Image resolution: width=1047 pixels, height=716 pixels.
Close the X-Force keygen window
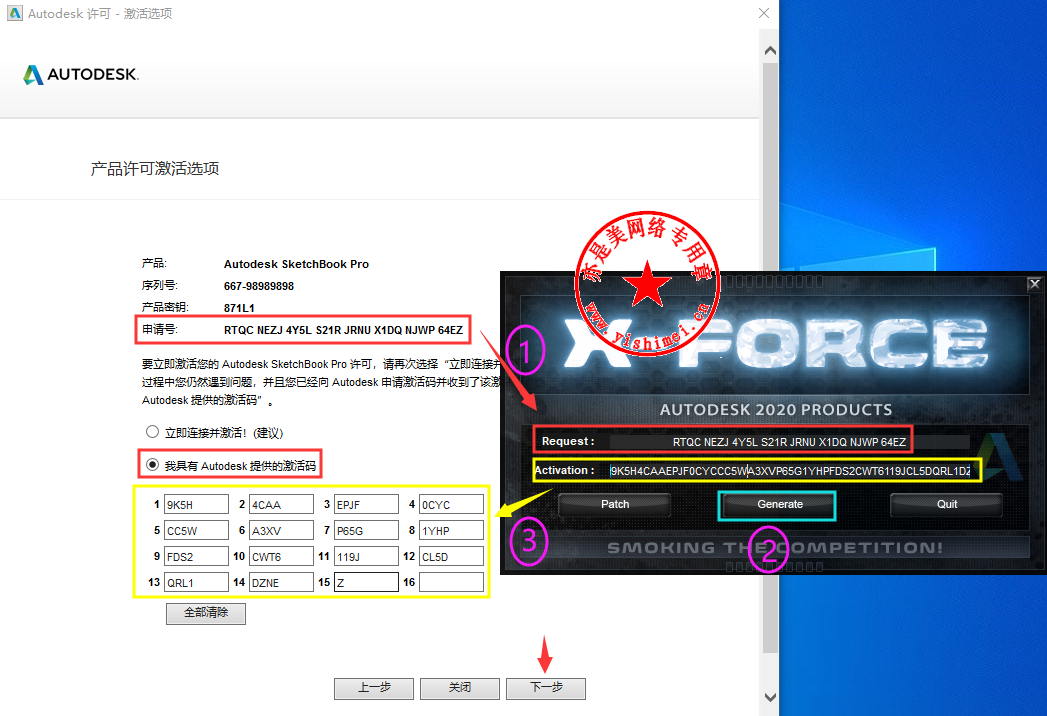[x=1034, y=284]
